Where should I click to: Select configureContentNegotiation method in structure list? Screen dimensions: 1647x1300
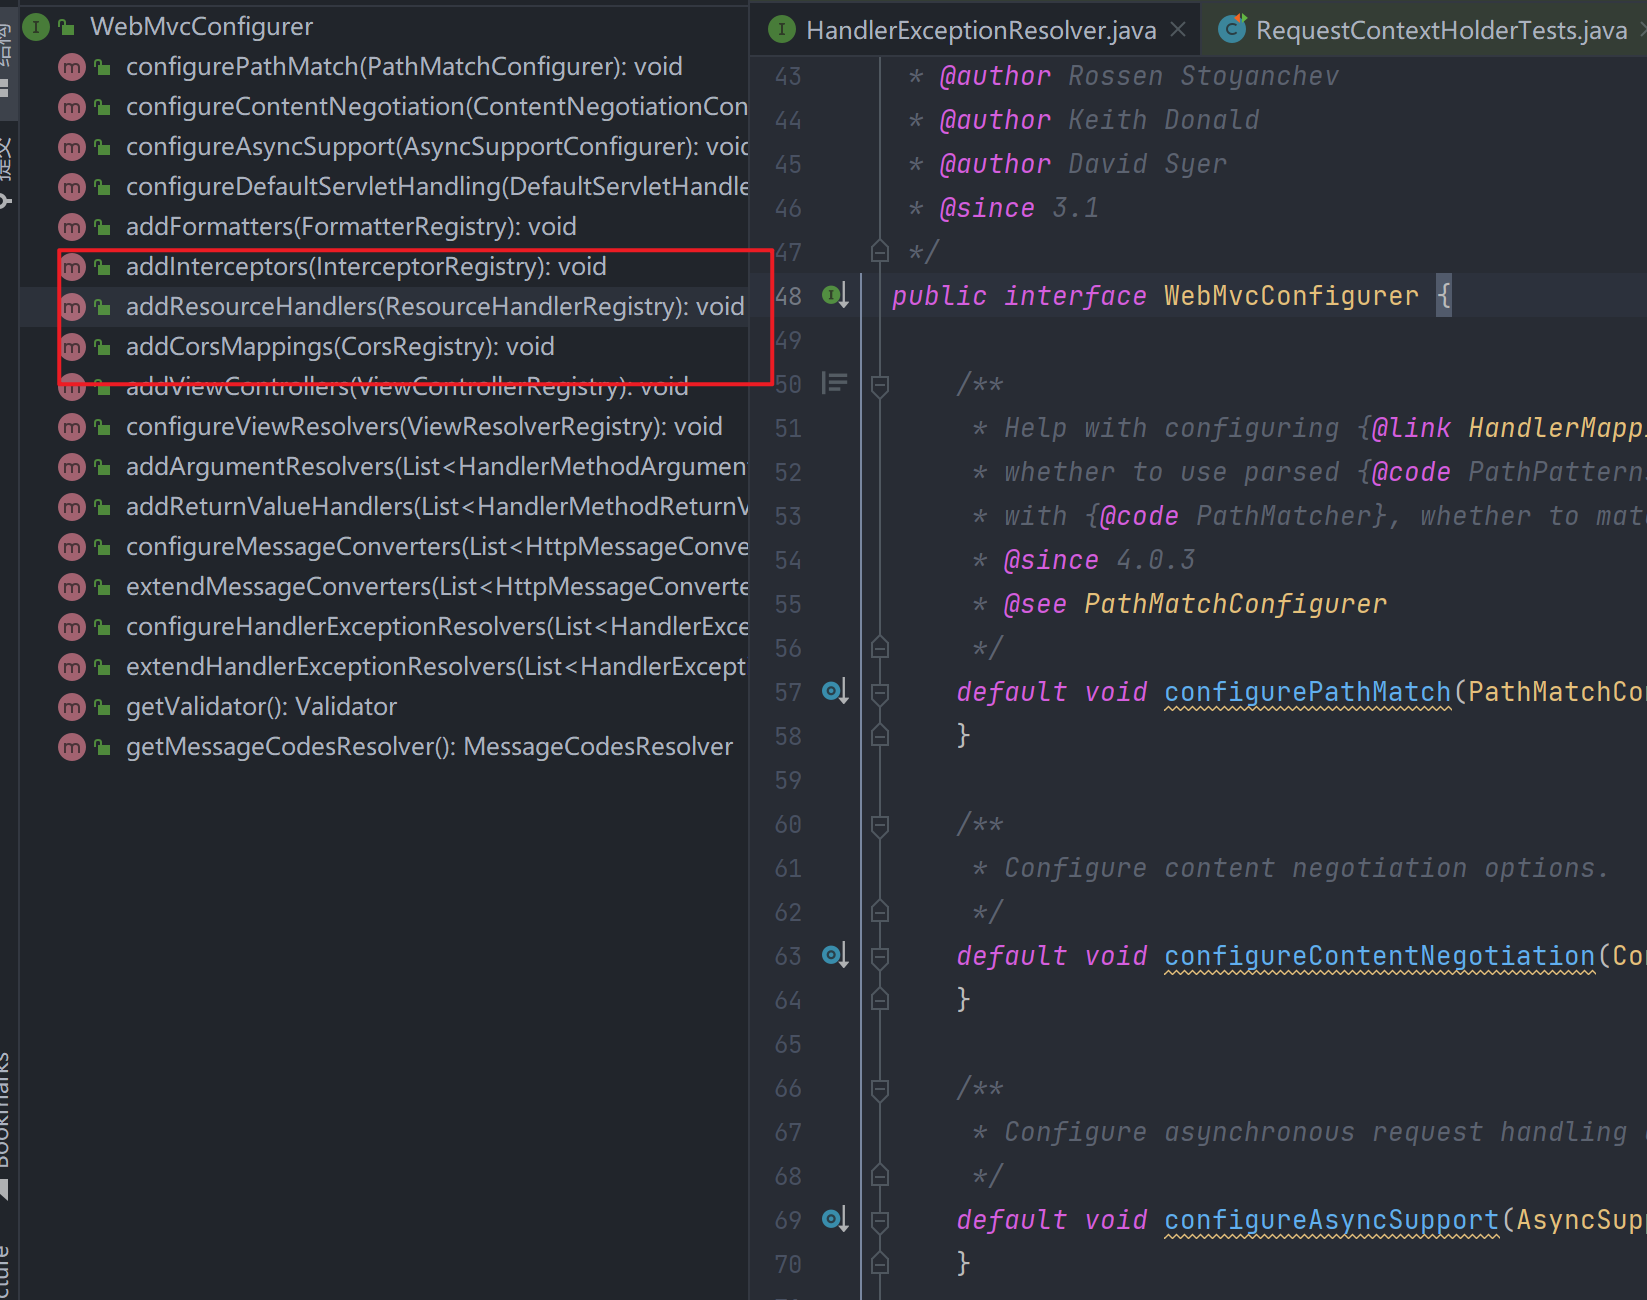coord(436,107)
